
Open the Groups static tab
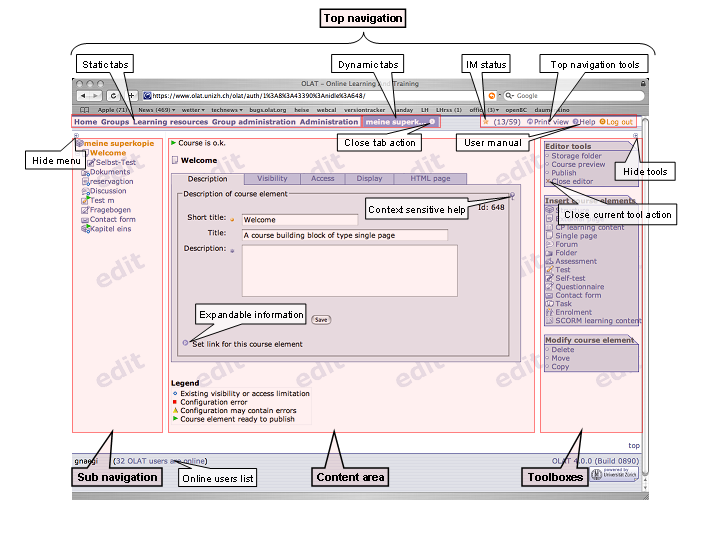(x=115, y=122)
